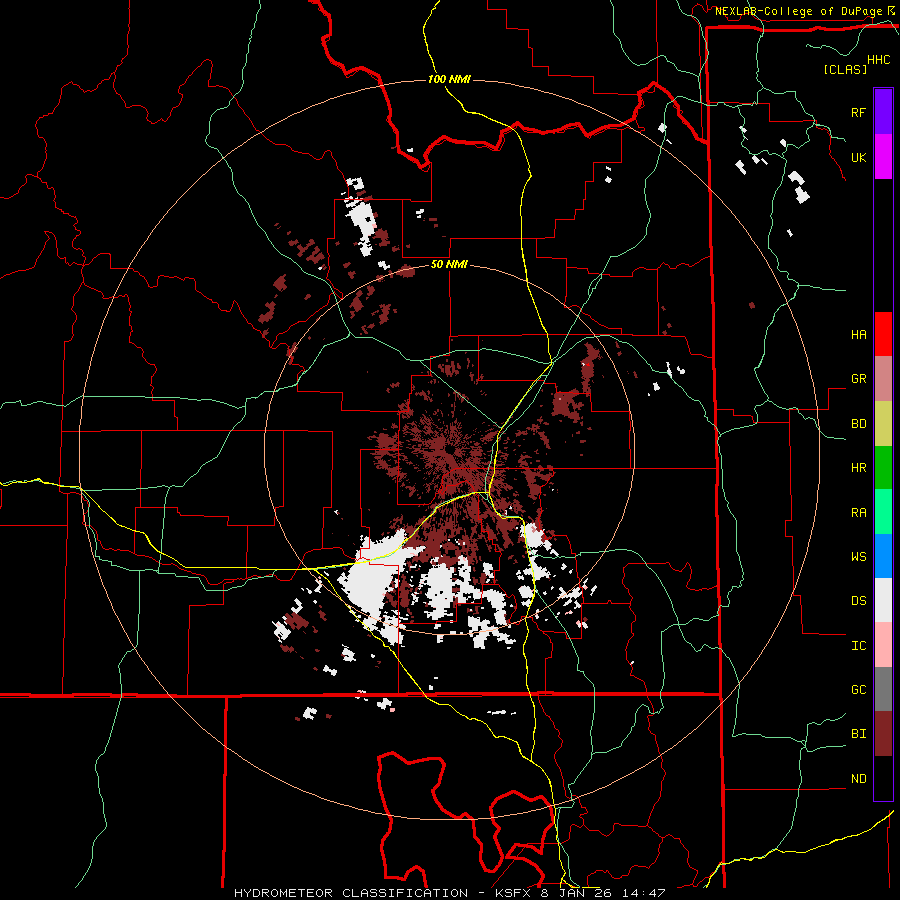Click the GC gray legend swatch
The height and width of the screenshot is (900, 900).
coord(883,689)
